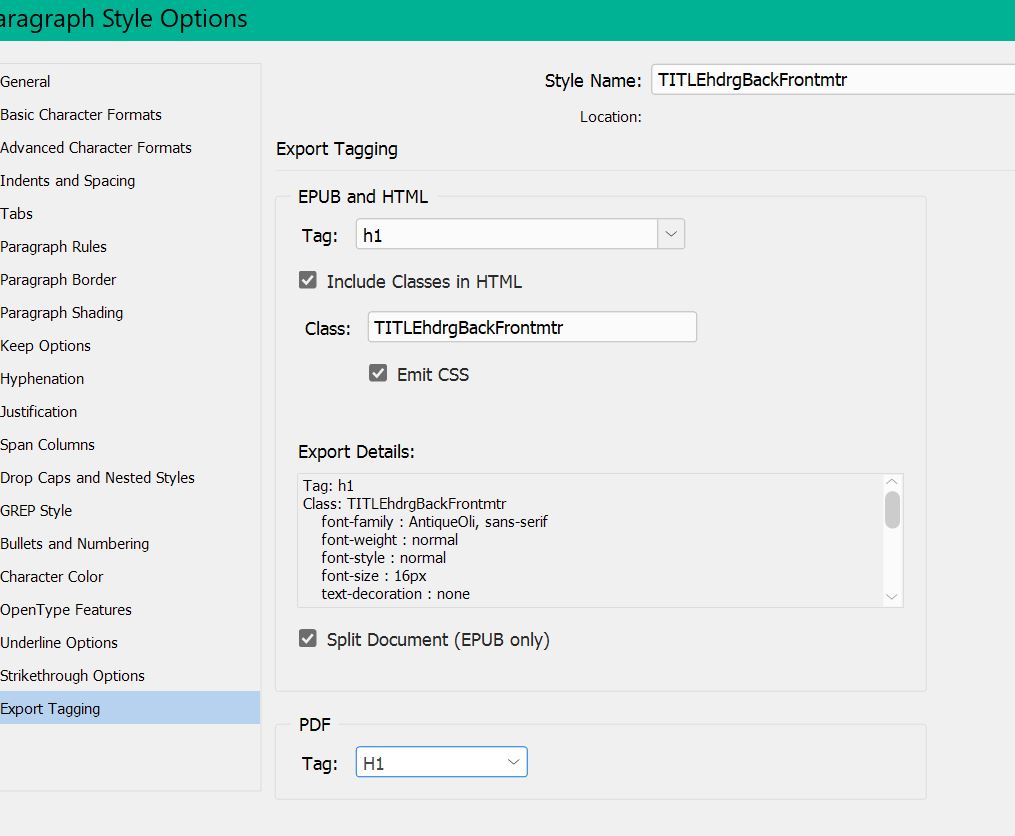Select Basic Character Formats in sidebar
Image resolution: width=1015 pixels, height=836 pixels.
tap(129, 115)
